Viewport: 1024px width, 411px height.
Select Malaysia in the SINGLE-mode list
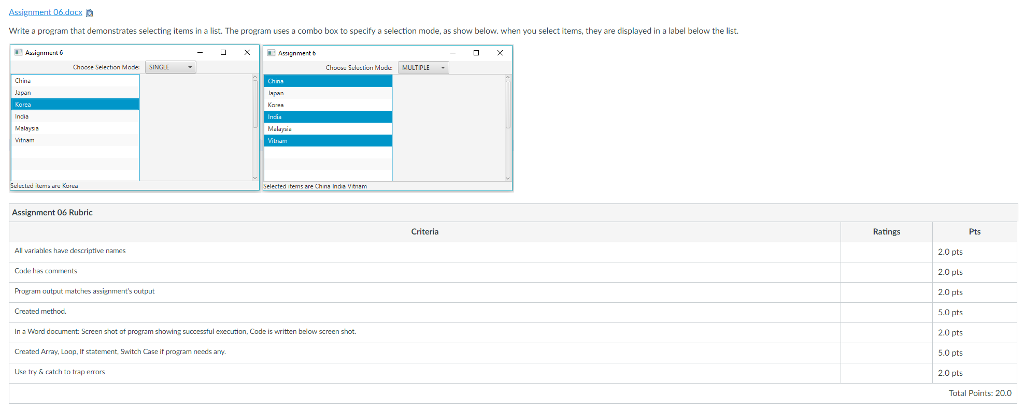point(75,128)
